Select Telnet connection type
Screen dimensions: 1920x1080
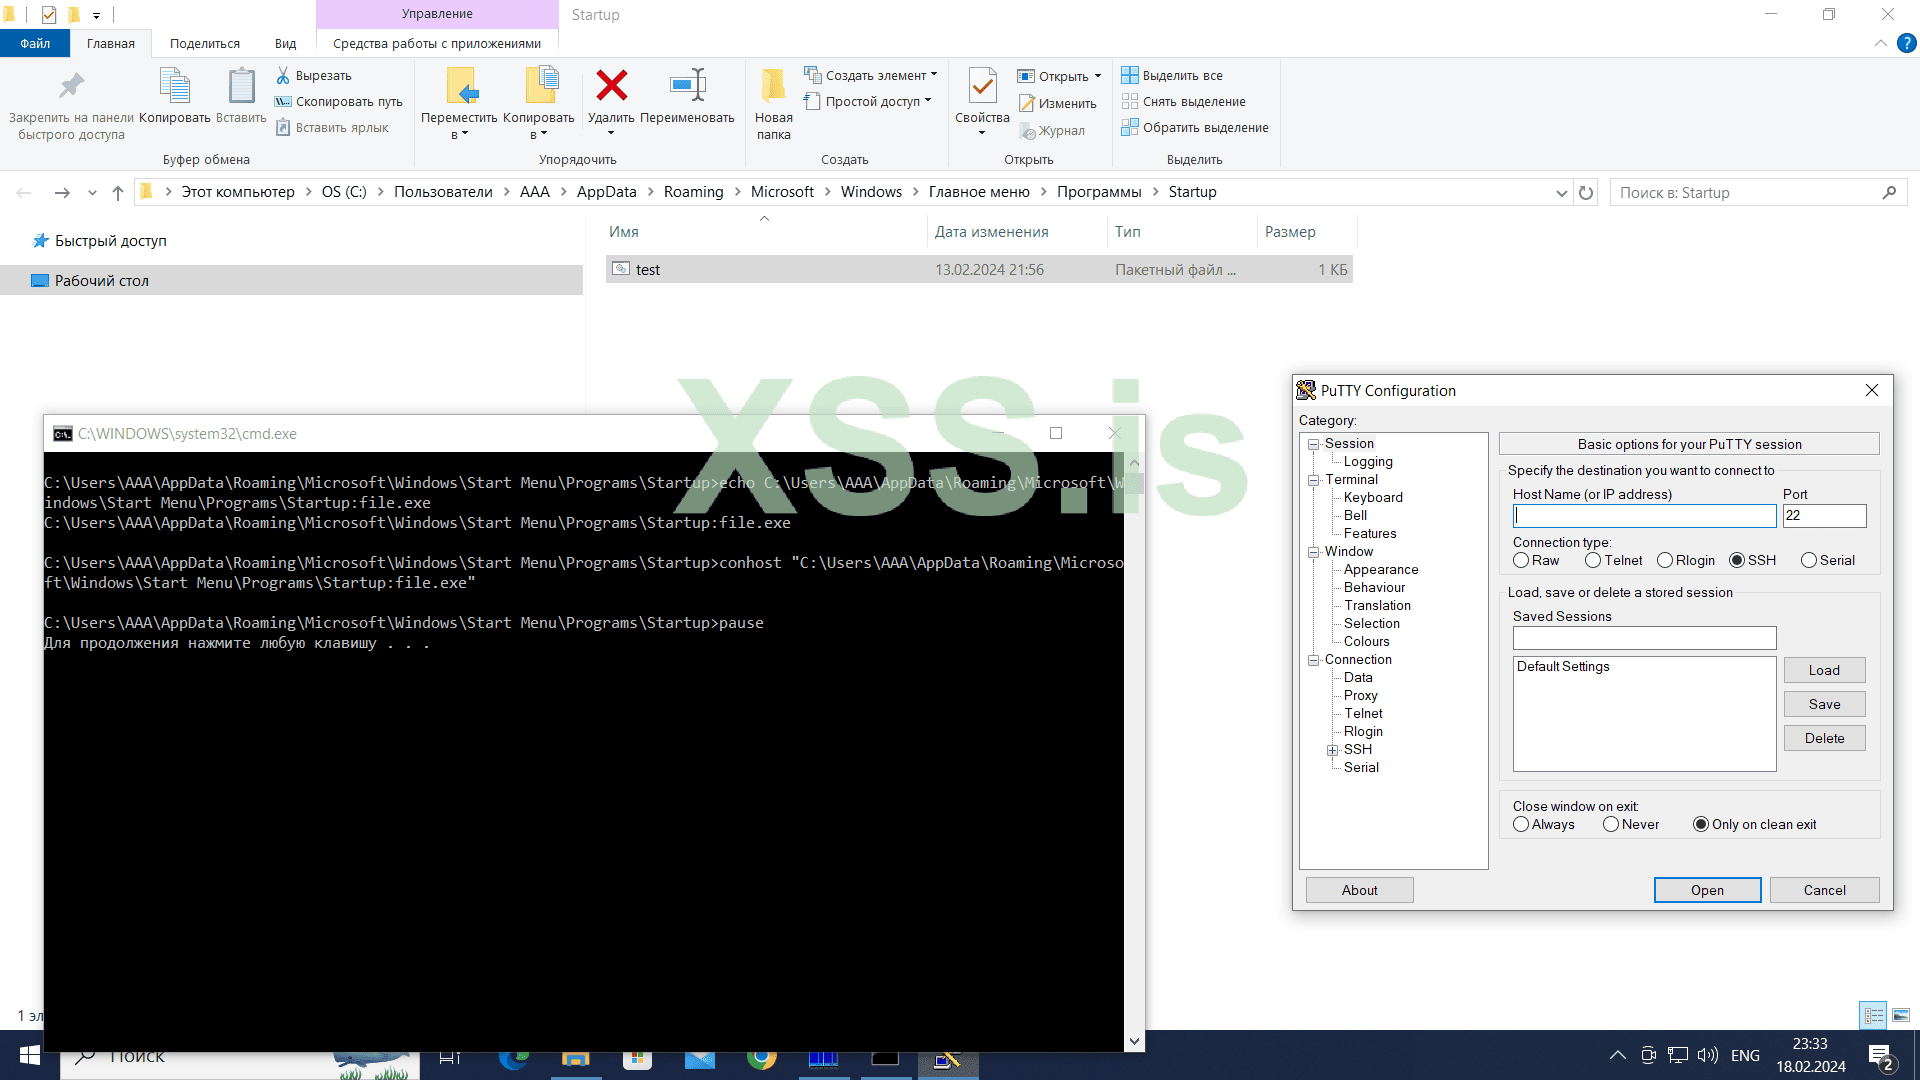[x=1591, y=560]
